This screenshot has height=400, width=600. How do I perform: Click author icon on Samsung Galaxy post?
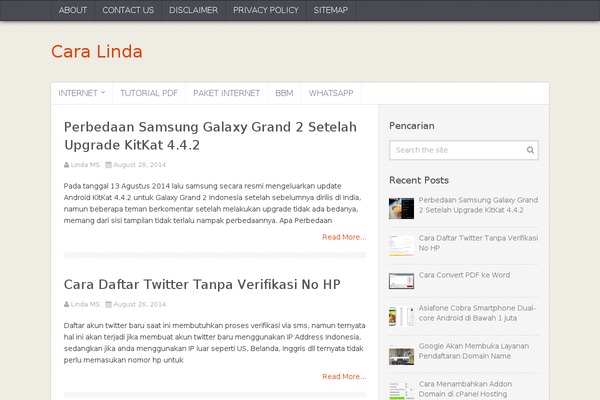[x=67, y=165]
